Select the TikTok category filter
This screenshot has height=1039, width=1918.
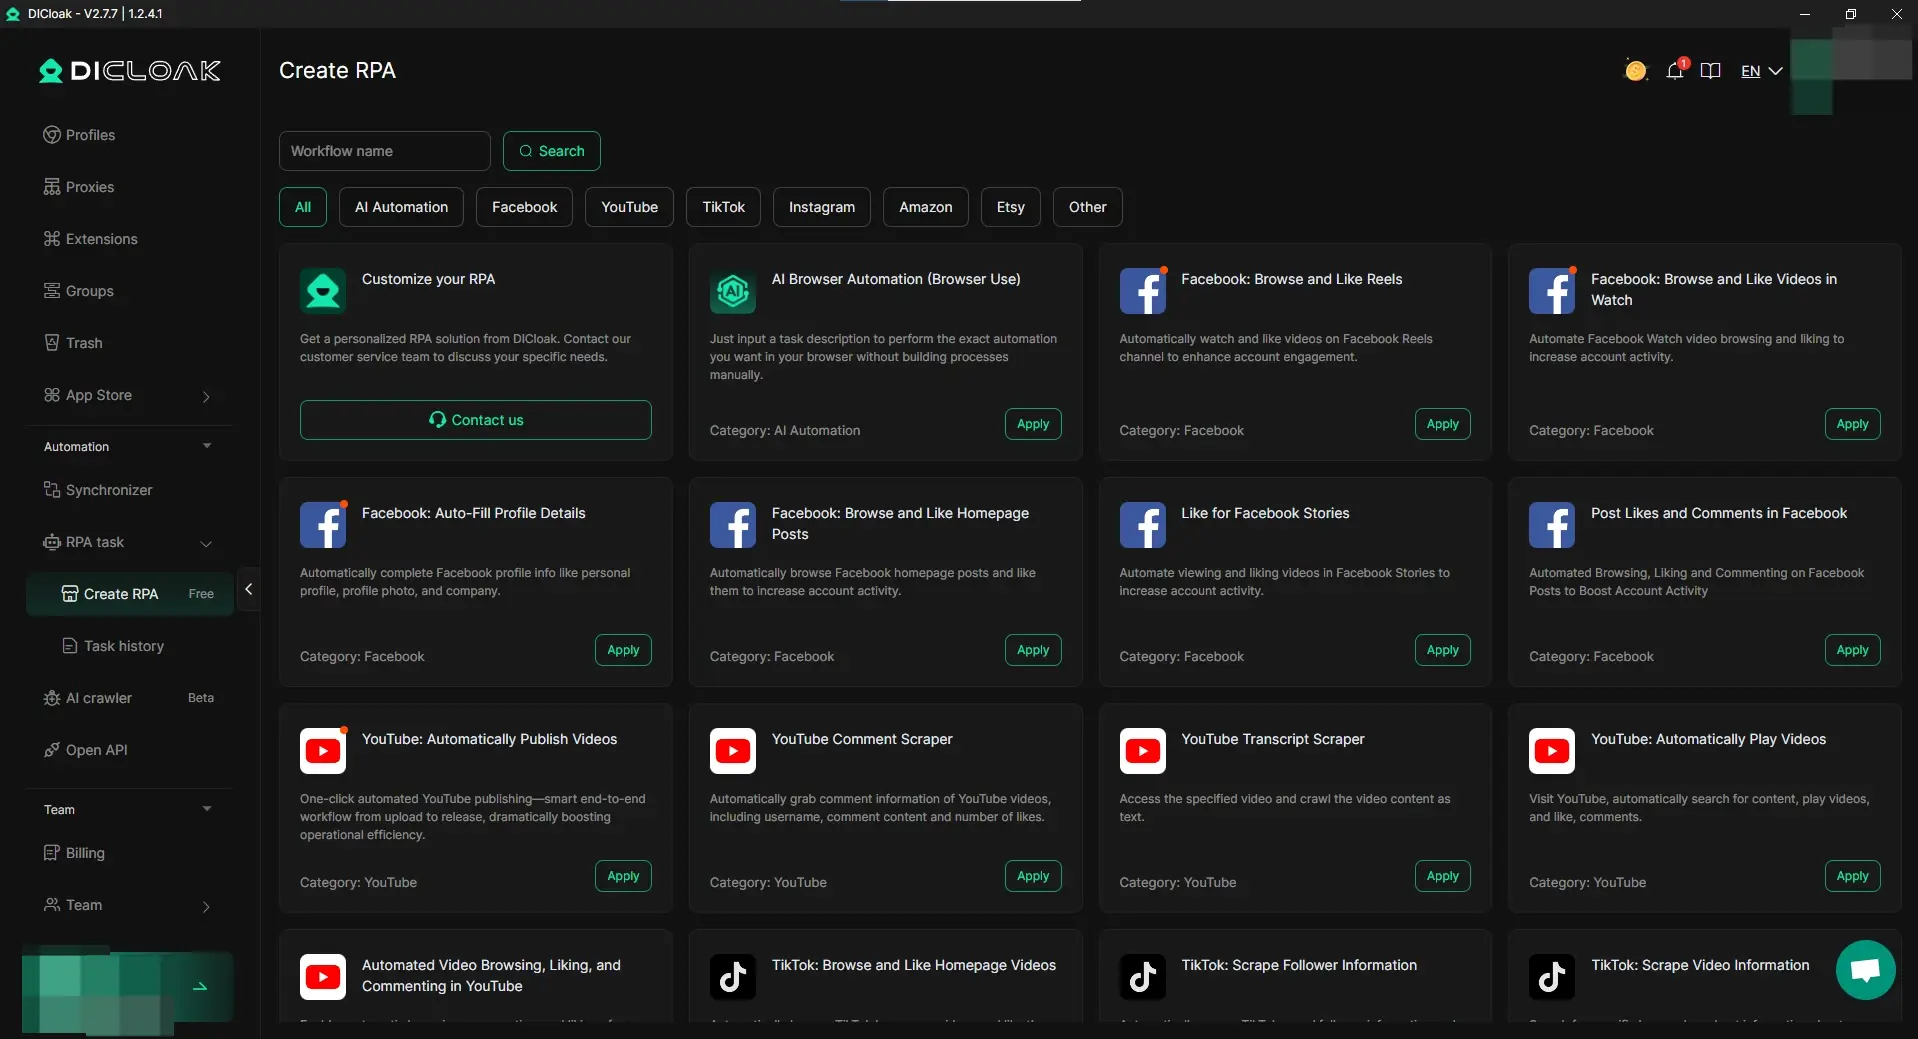pyautogui.click(x=723, y=207)
